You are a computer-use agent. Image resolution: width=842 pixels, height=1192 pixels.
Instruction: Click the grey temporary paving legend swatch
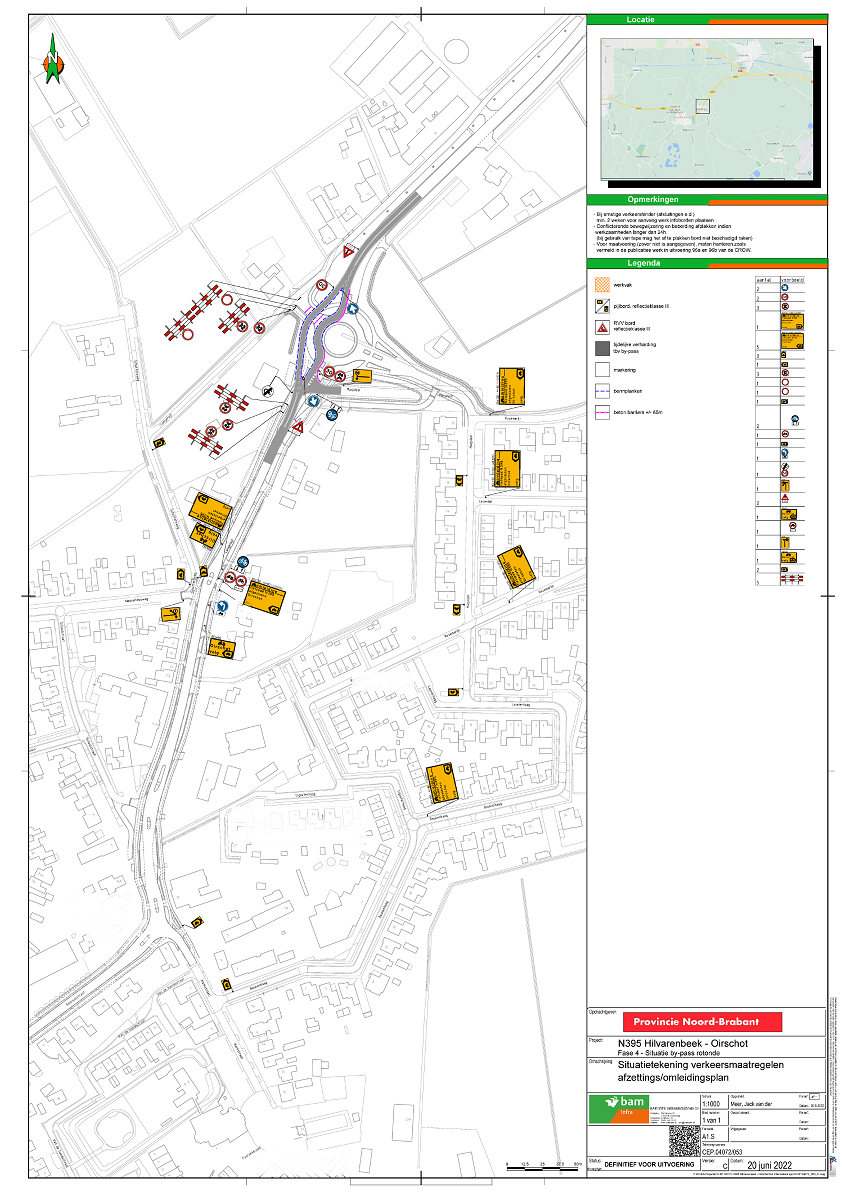(x=600, y=347)
